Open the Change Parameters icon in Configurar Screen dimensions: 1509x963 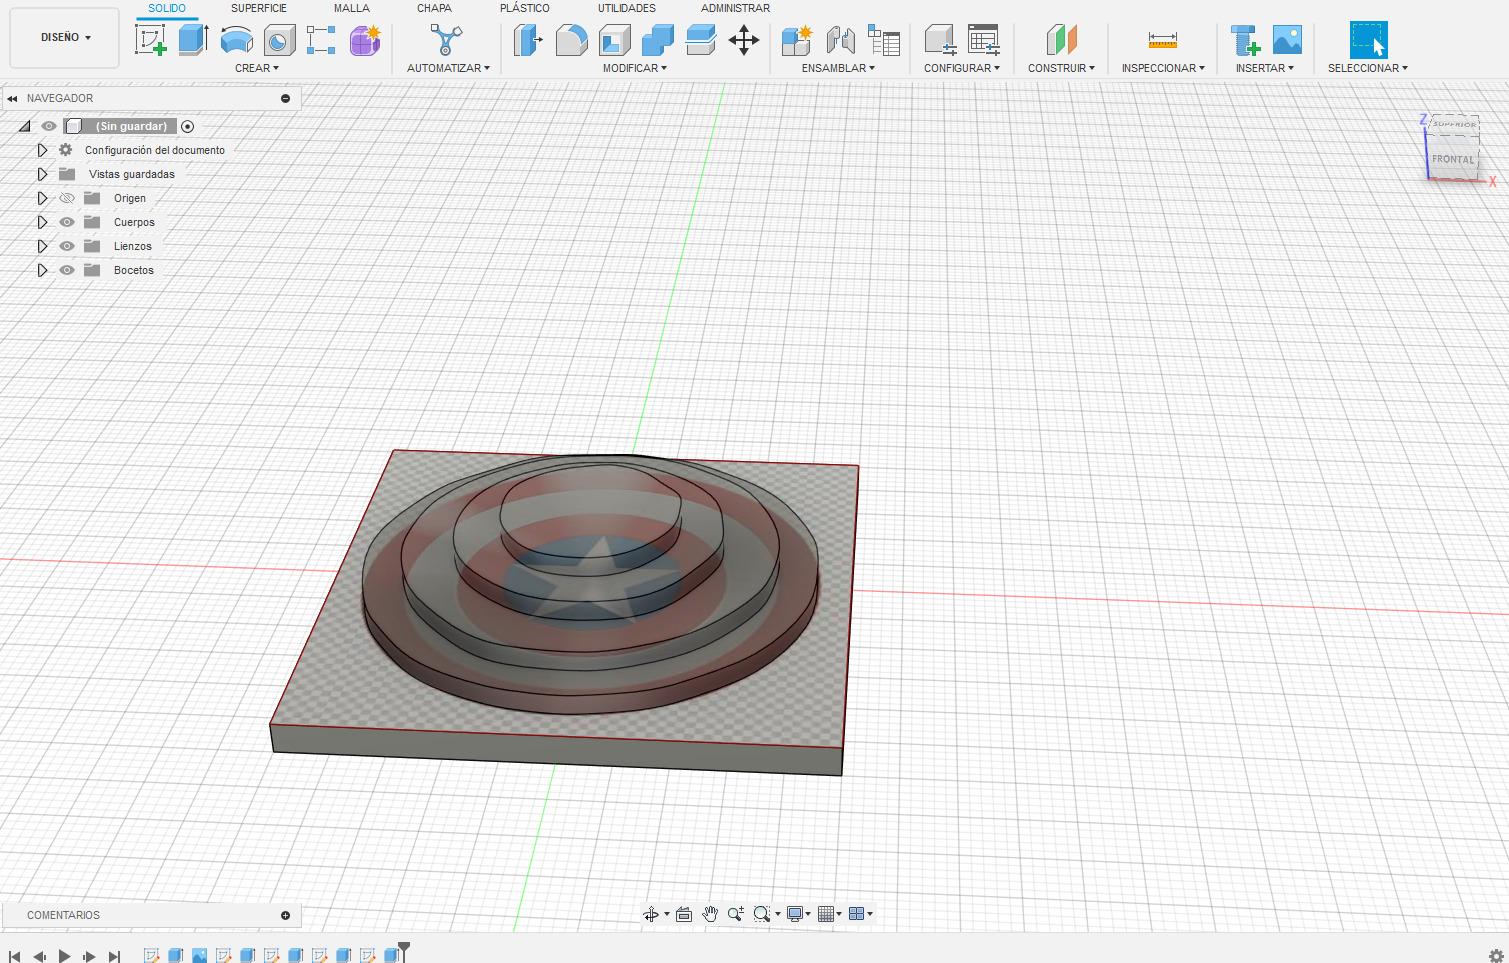(x=983, y=40)
